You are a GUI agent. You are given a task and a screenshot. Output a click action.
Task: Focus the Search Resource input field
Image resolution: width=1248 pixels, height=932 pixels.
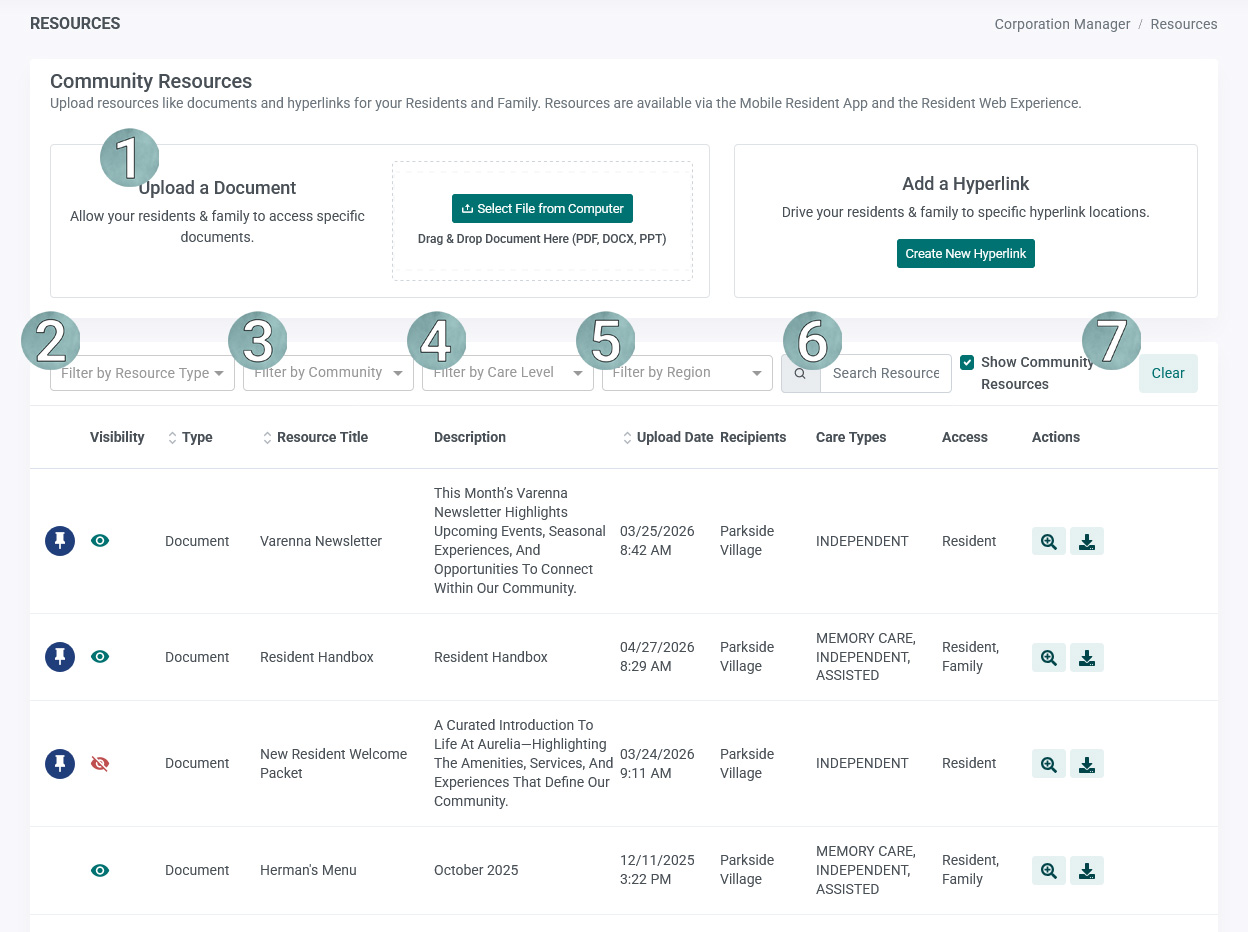[886, 373]
